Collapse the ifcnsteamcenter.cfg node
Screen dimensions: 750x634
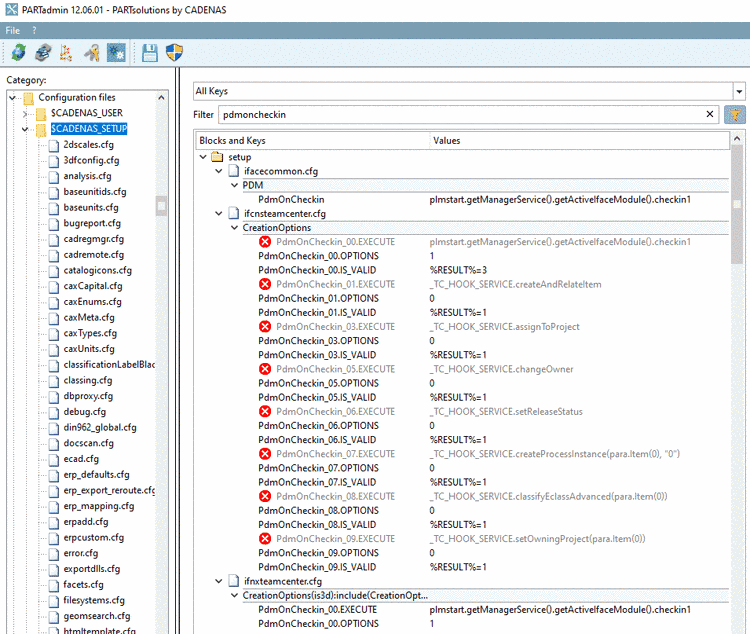coord(219,213)
